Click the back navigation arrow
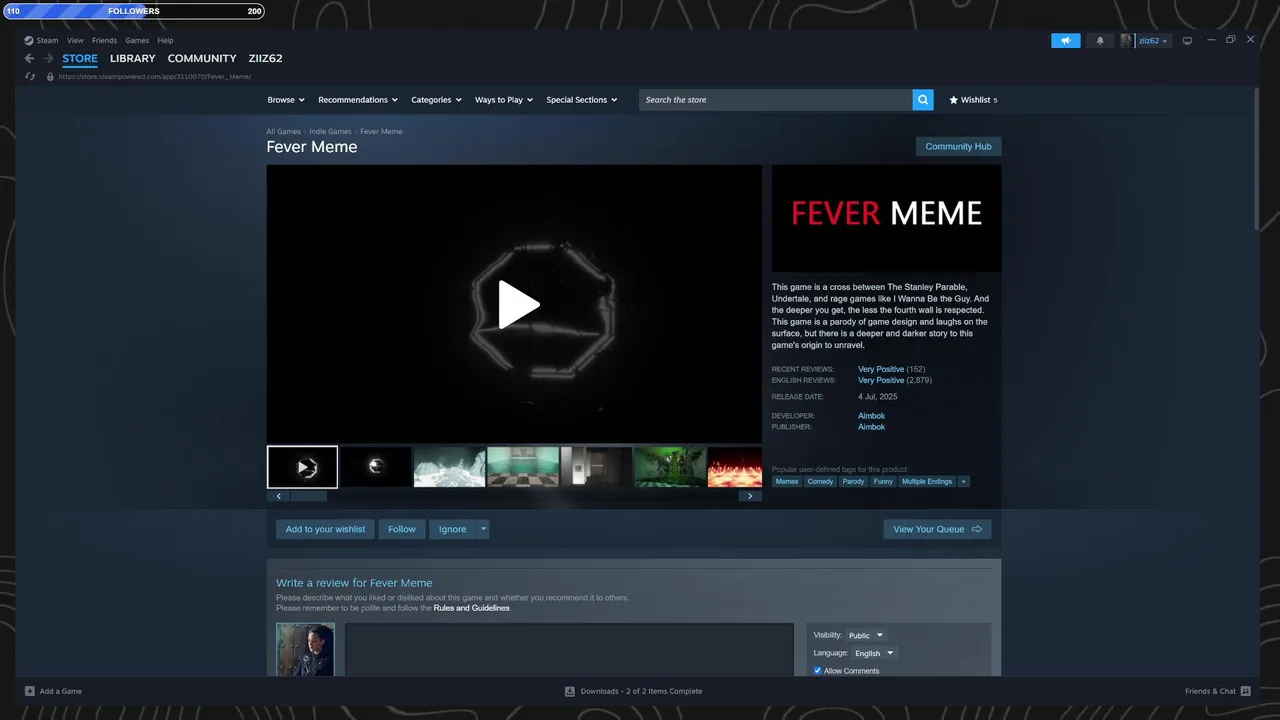This screenshot has height=720, width=1280. [x=29, y=58]
